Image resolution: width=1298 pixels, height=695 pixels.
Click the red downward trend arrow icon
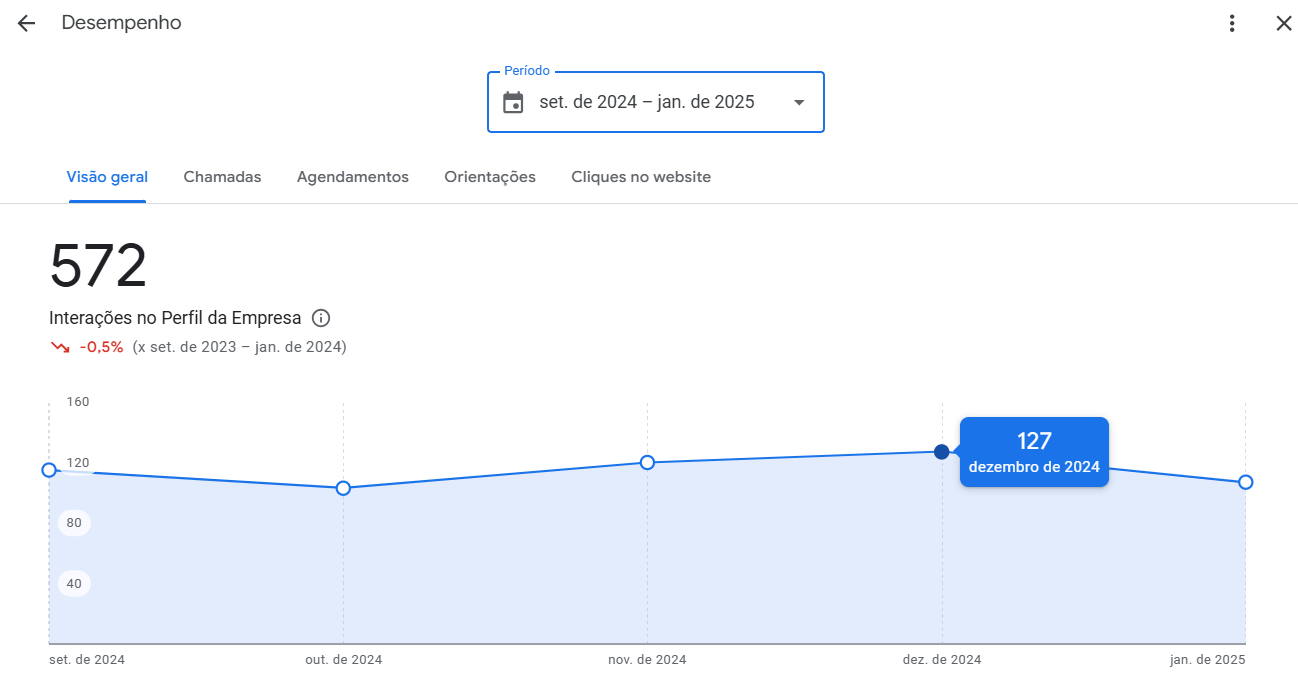(x=60, y=347)
